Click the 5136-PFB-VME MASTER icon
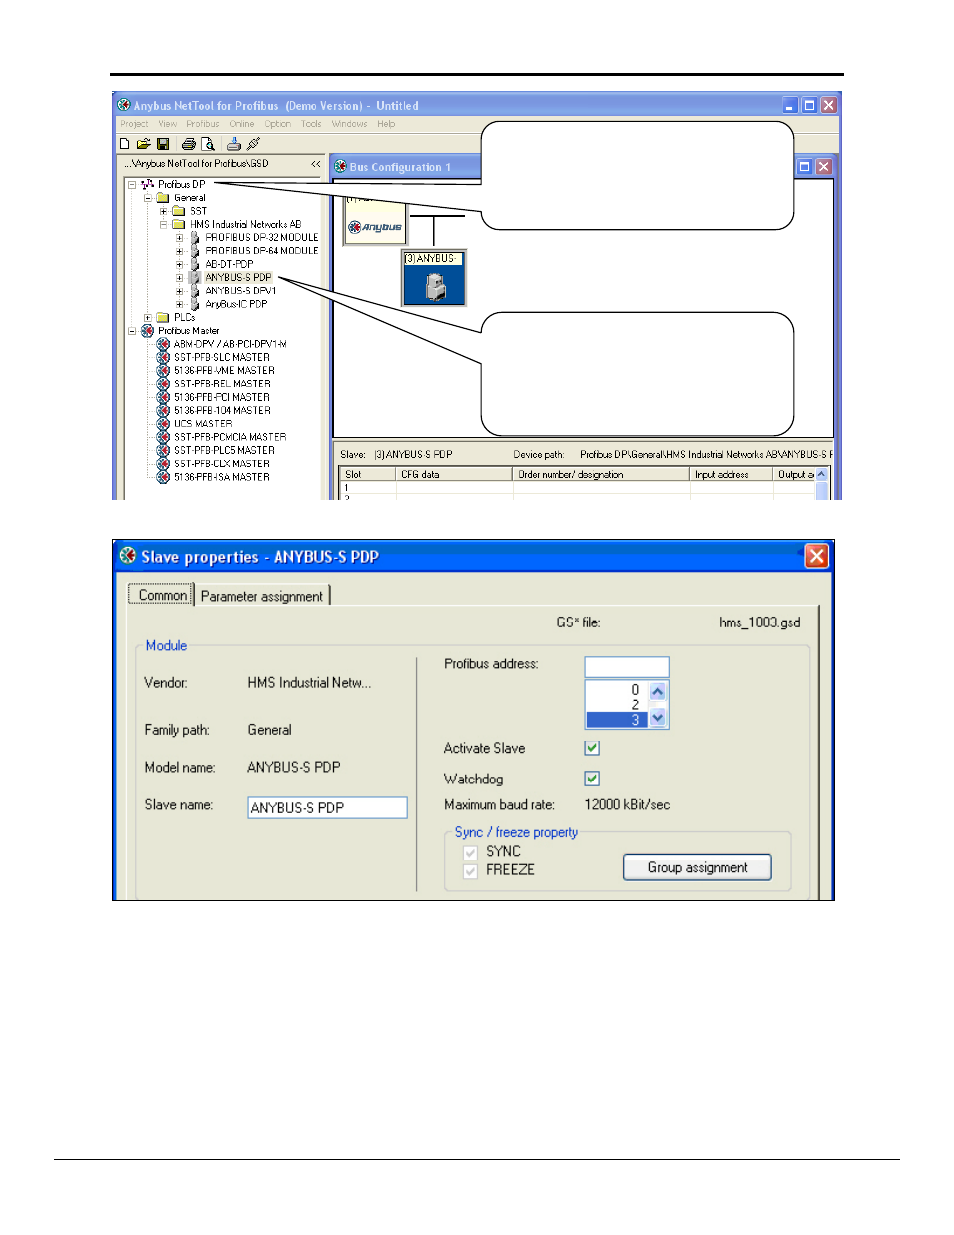 (x=163, y=370)
